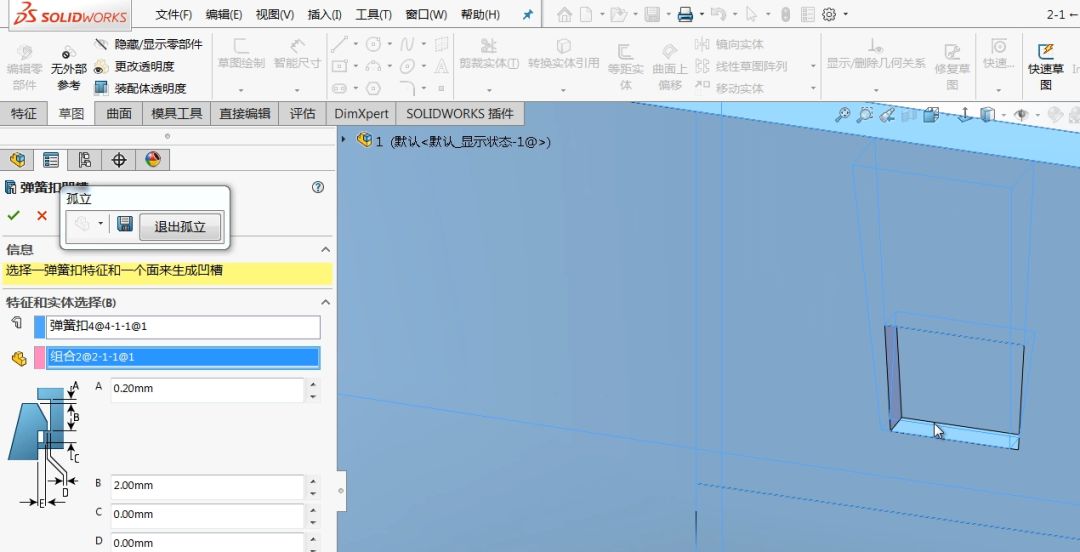The height and width of the screenshot is (552, 1080).
Task: Click the C value field 0.00mm
Action: [x=207, y=515]
